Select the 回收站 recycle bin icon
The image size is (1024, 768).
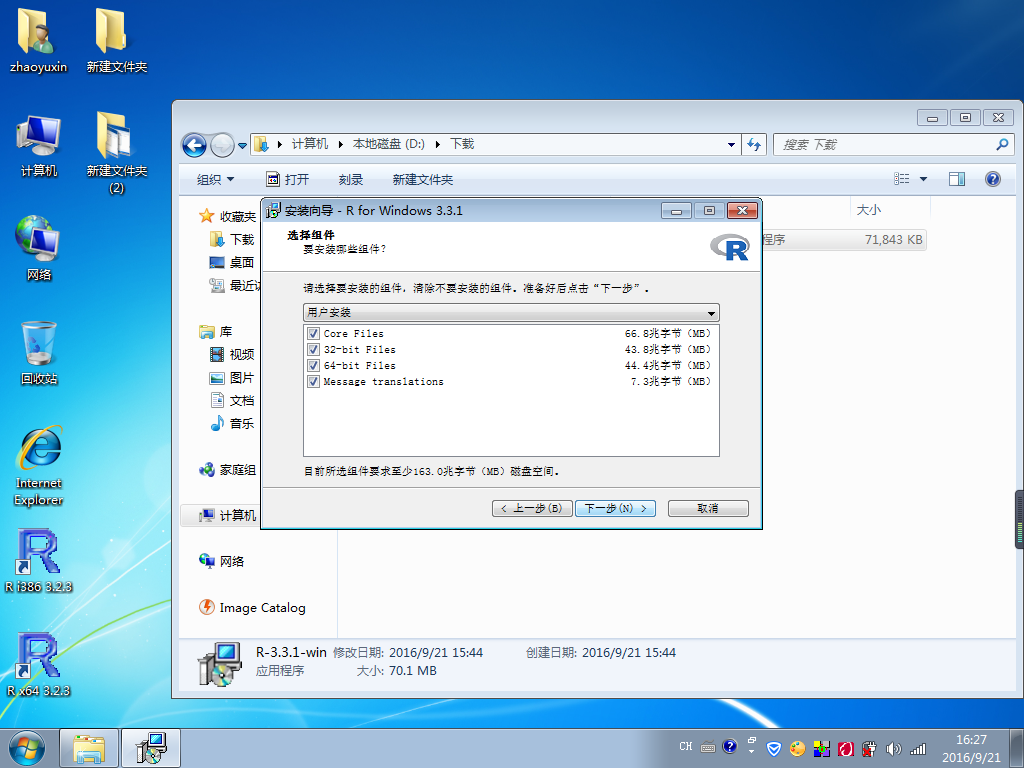[x=39, y=353]
